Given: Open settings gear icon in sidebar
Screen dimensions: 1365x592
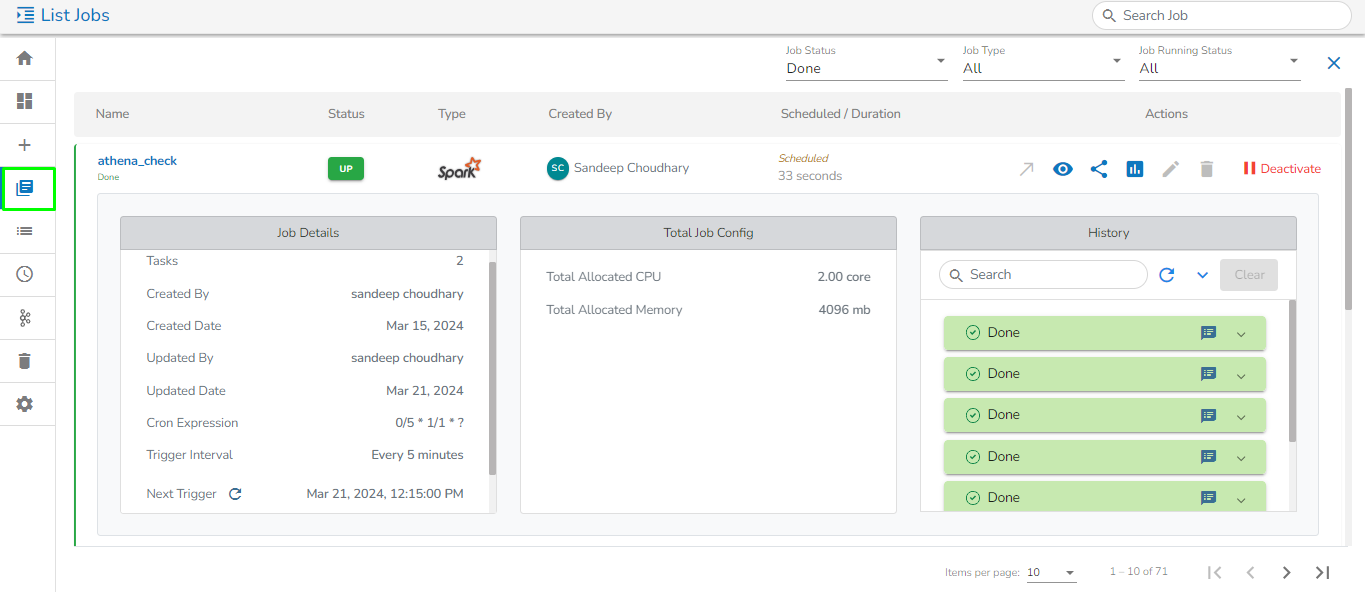Looking at the screenshot, I should coord(25,404).
